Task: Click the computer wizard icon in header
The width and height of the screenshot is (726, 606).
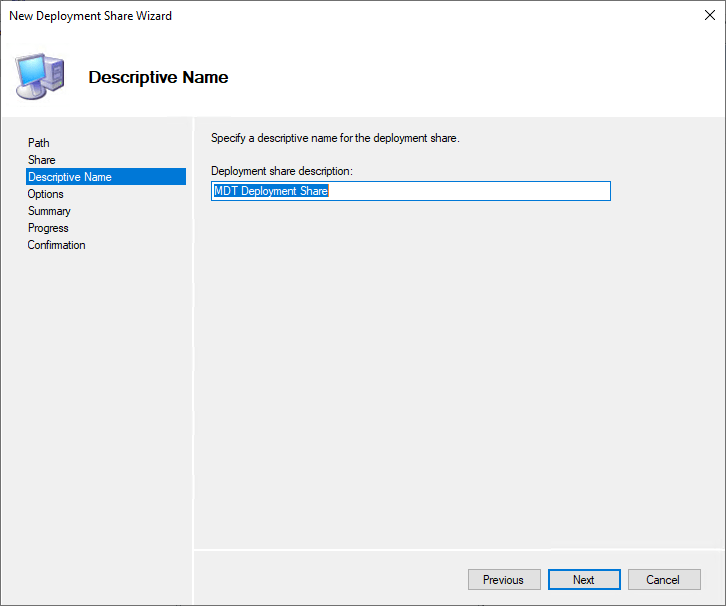Action: click(x=40, y=75)
